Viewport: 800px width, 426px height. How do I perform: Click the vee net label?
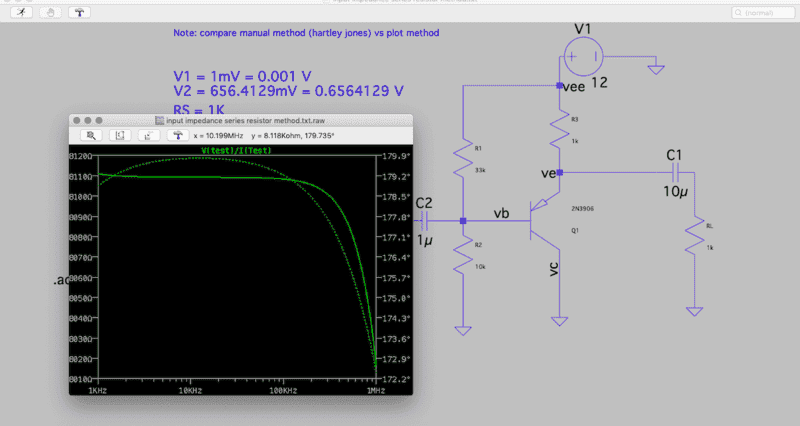pyautogui.click(x=574, y=87)
